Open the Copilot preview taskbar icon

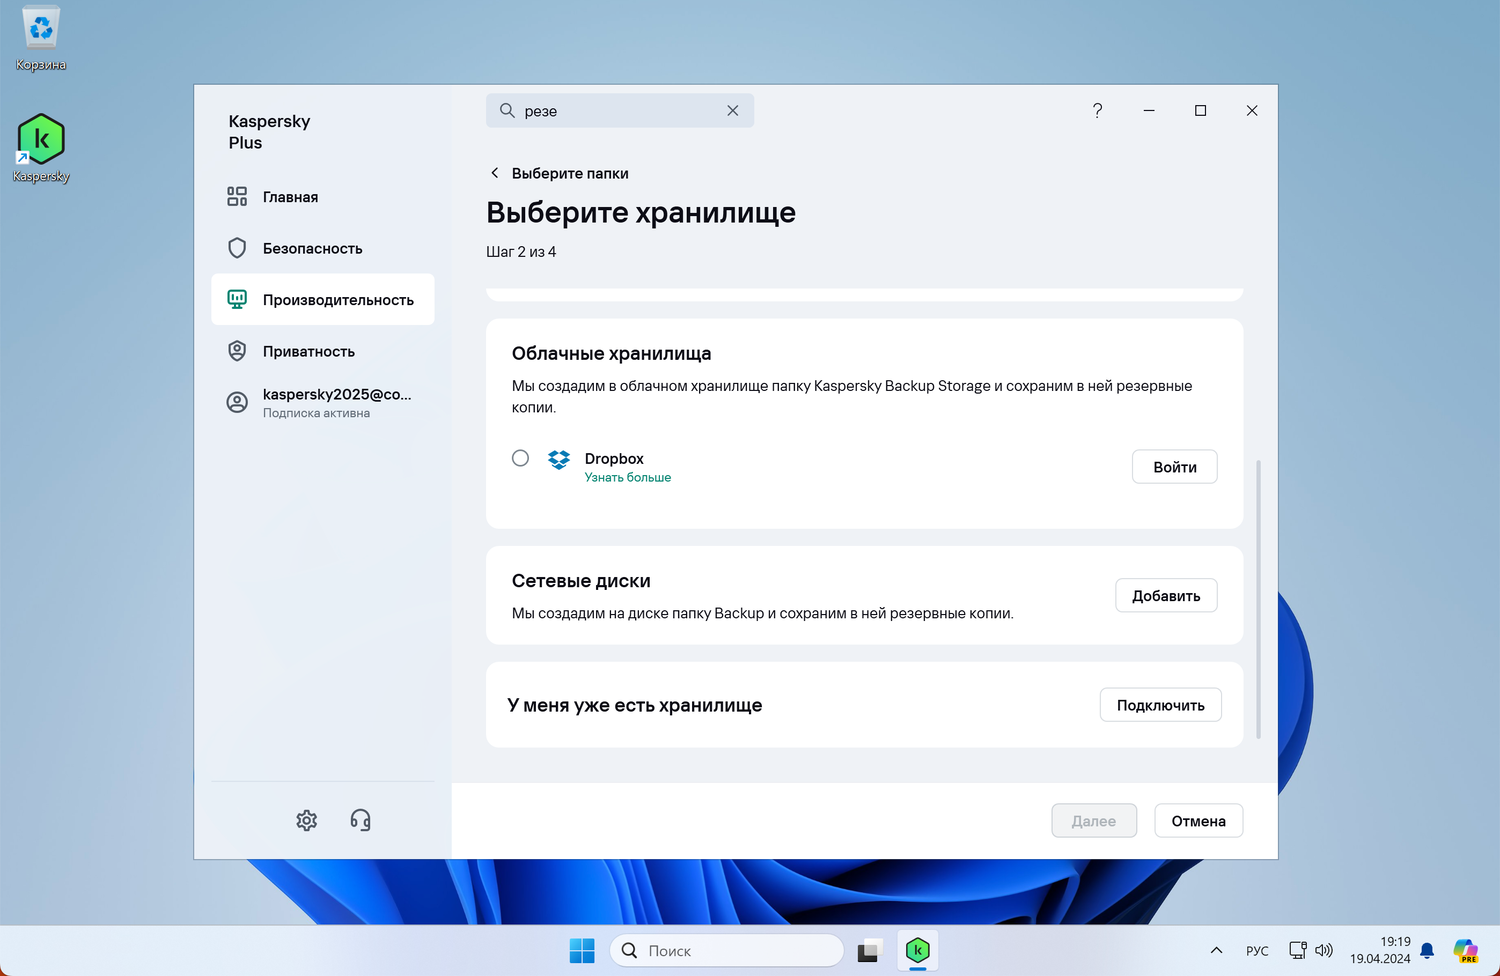pyautogui.click(x=1466, y=950)
